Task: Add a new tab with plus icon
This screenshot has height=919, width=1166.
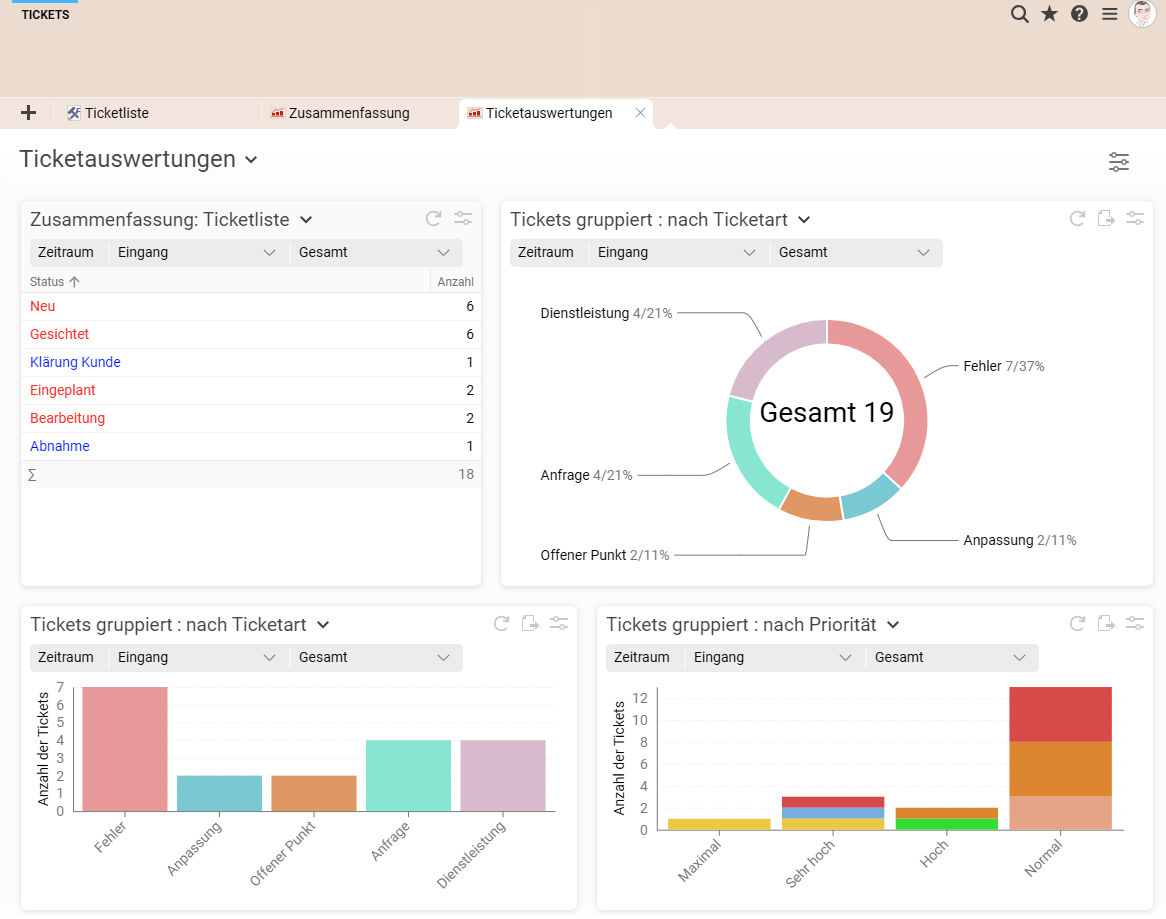Action: click(28, 113)
